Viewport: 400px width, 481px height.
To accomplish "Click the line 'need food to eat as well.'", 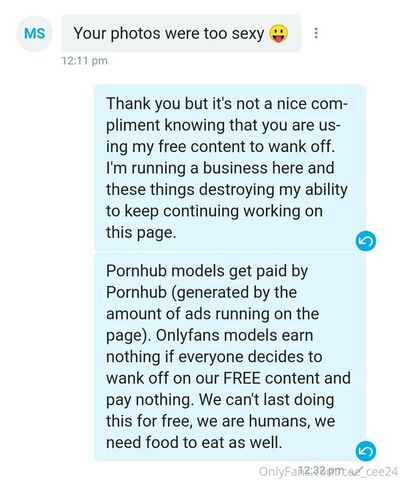I will pos(194,443).
